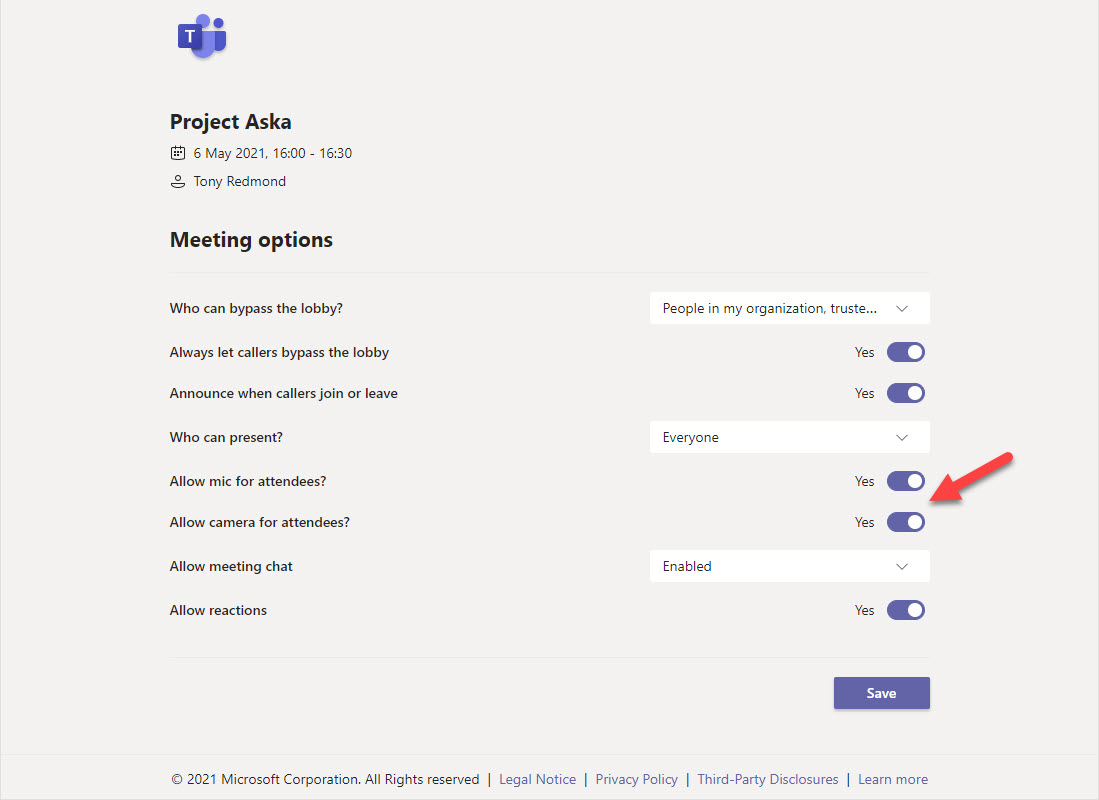Turn off Announce when callers join or leave
Image resolution: width=1099 pixels, height=800 pixels.
(x=906, y=393)
